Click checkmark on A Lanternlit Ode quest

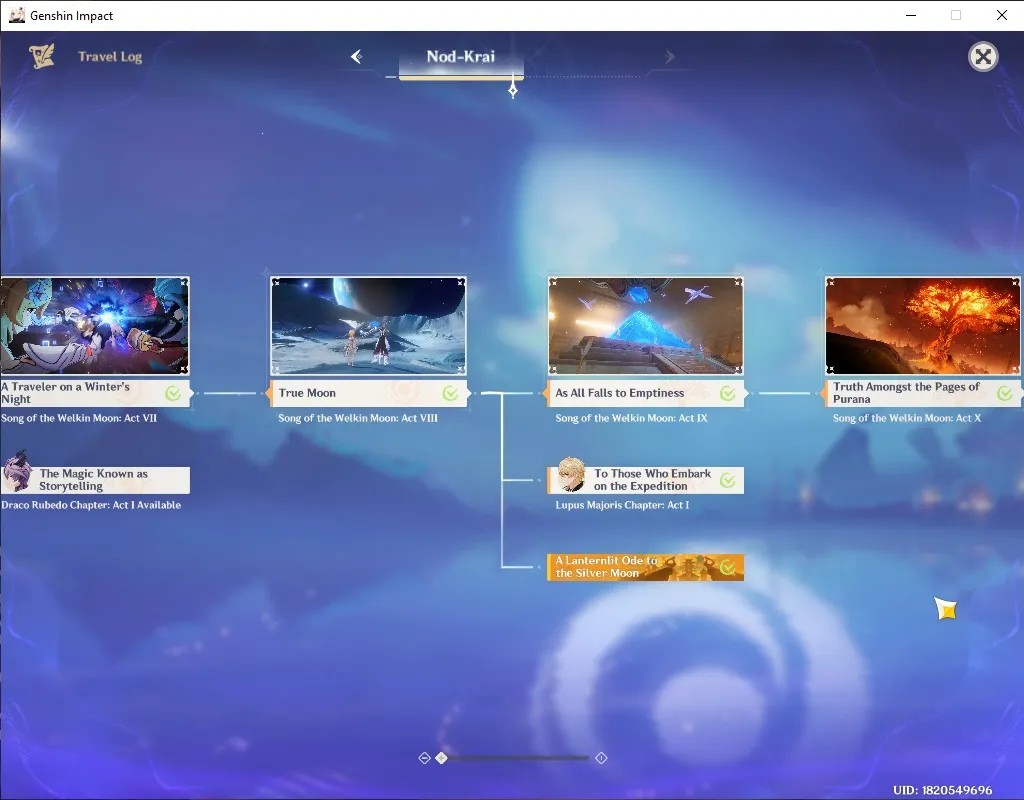point(728,568)
